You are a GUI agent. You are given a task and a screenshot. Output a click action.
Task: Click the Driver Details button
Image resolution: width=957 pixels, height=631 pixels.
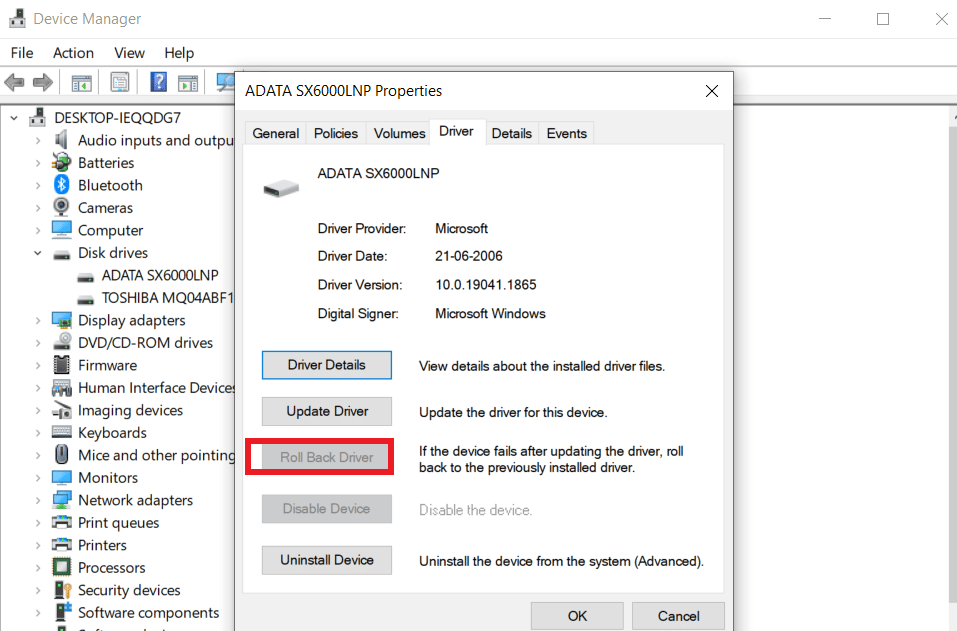pyautogui.click(x=327, y=365)
